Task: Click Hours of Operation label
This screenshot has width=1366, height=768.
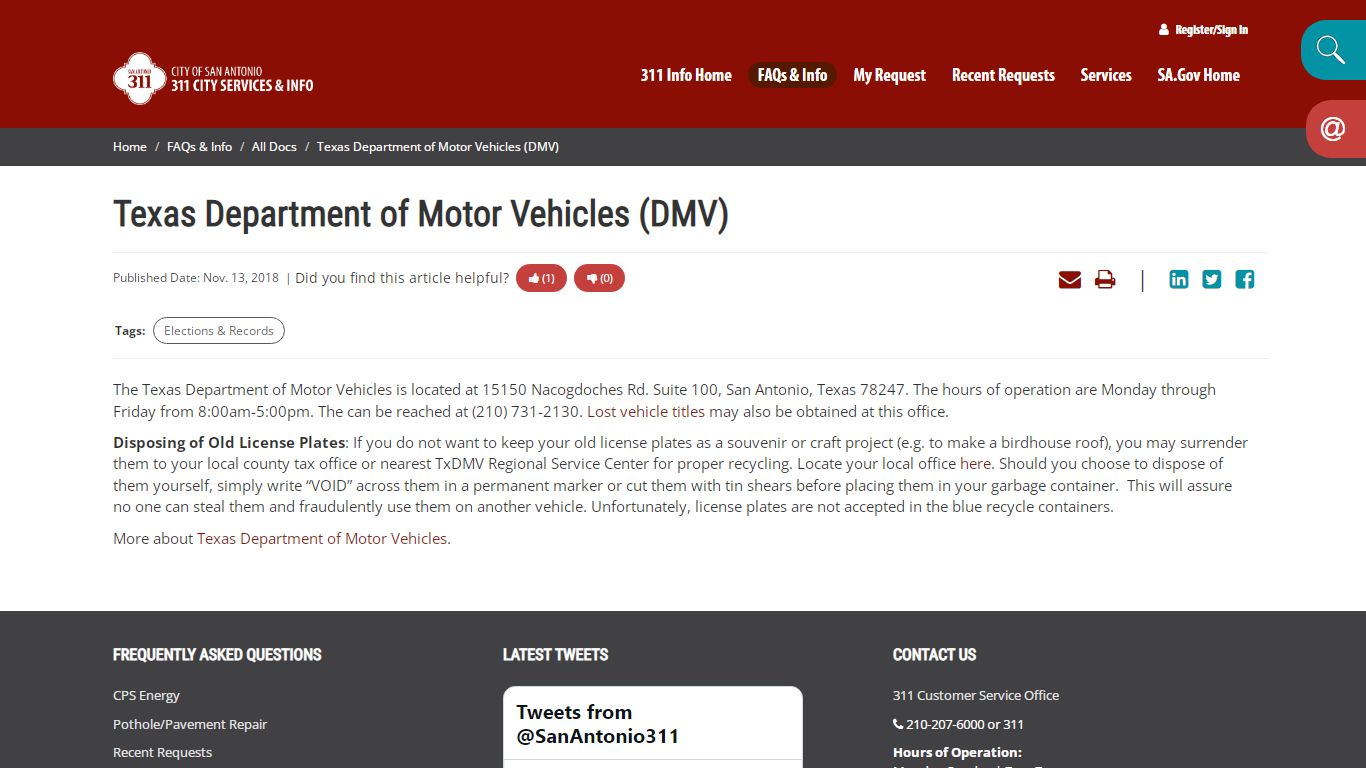Action: click(957, 752)
